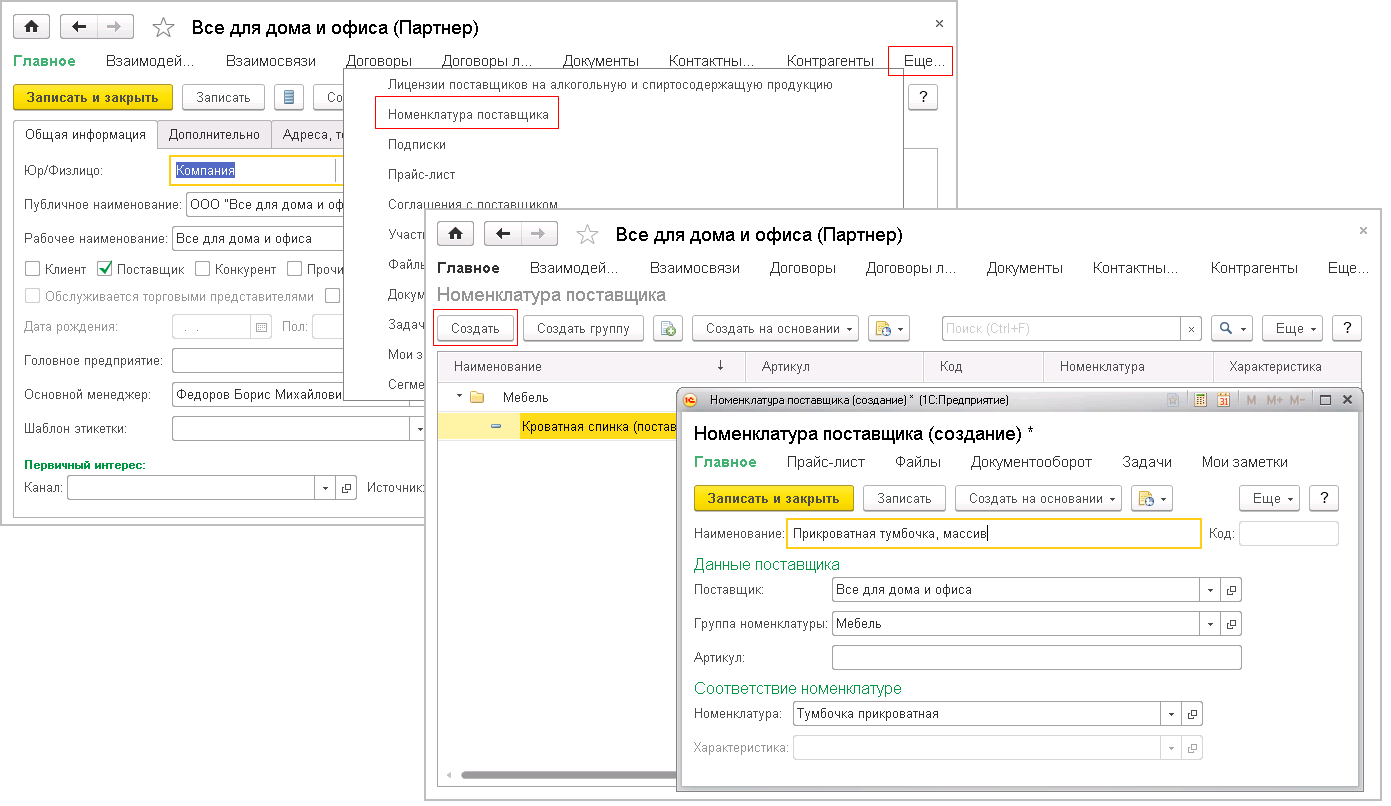Click Записать и закрыть in back partner window
The height and width of the screenshot is (806, 1391).
tap(93, 97)
